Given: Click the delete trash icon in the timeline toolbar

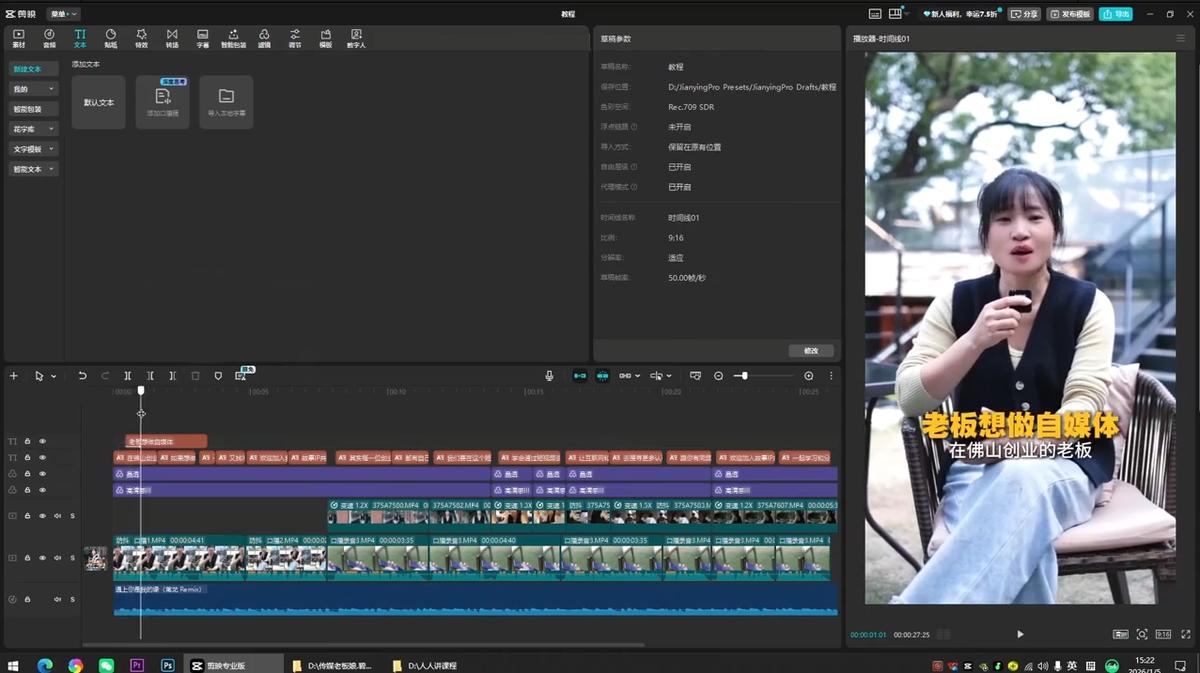Looking at the screenshot, I should tap(195, 376).
